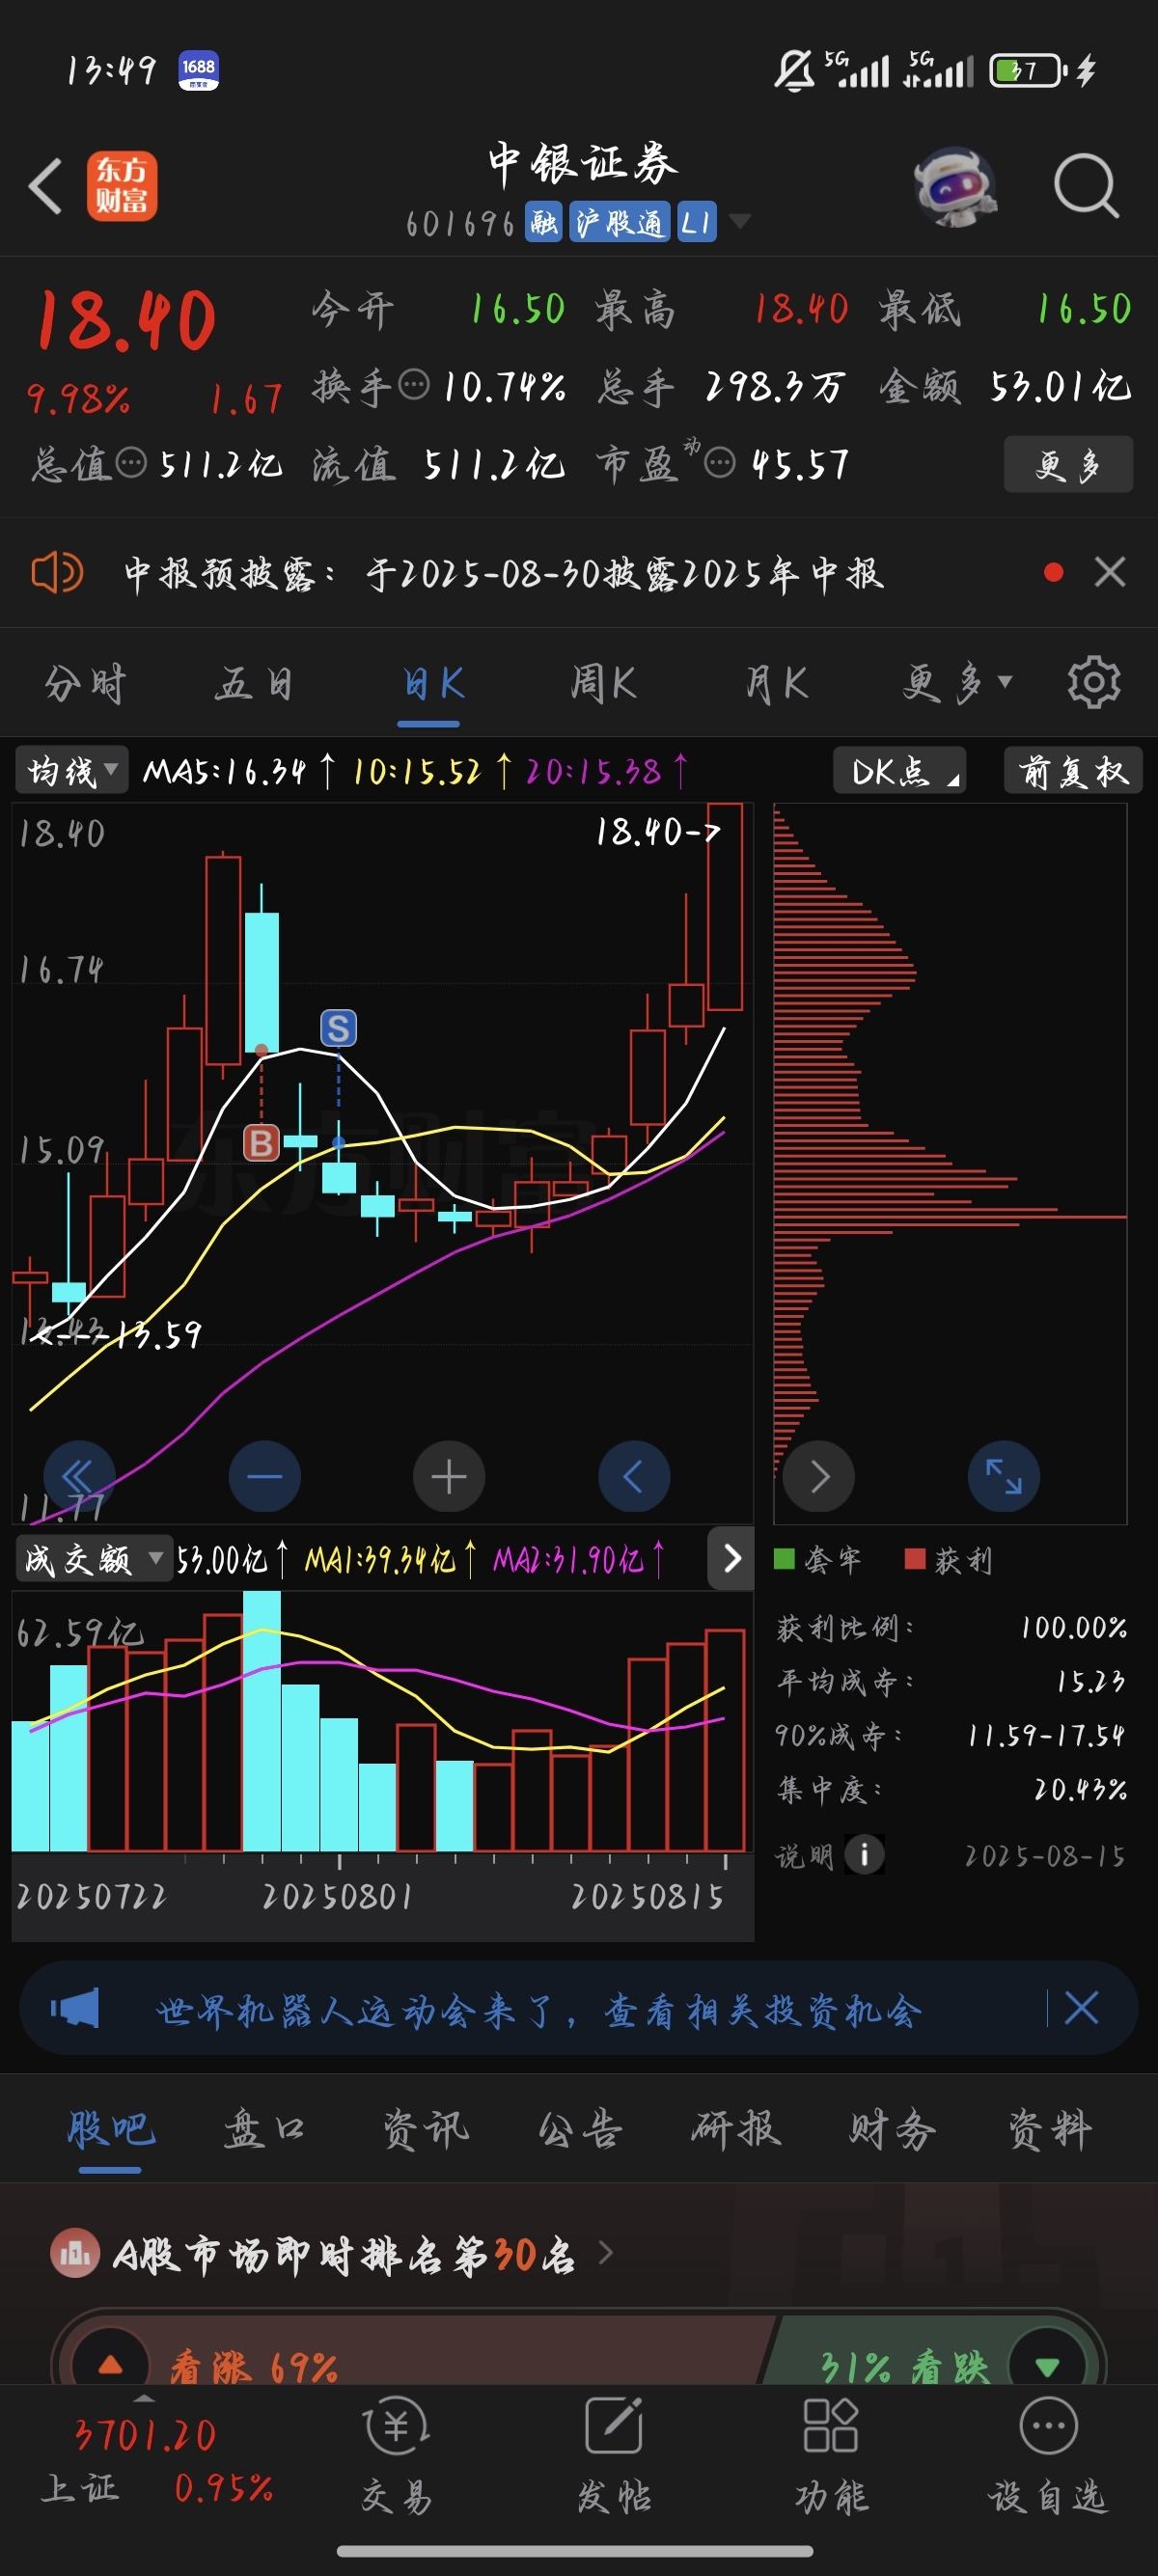
Task: Open the 股吧 tab
Action: tap(110, 2129)
